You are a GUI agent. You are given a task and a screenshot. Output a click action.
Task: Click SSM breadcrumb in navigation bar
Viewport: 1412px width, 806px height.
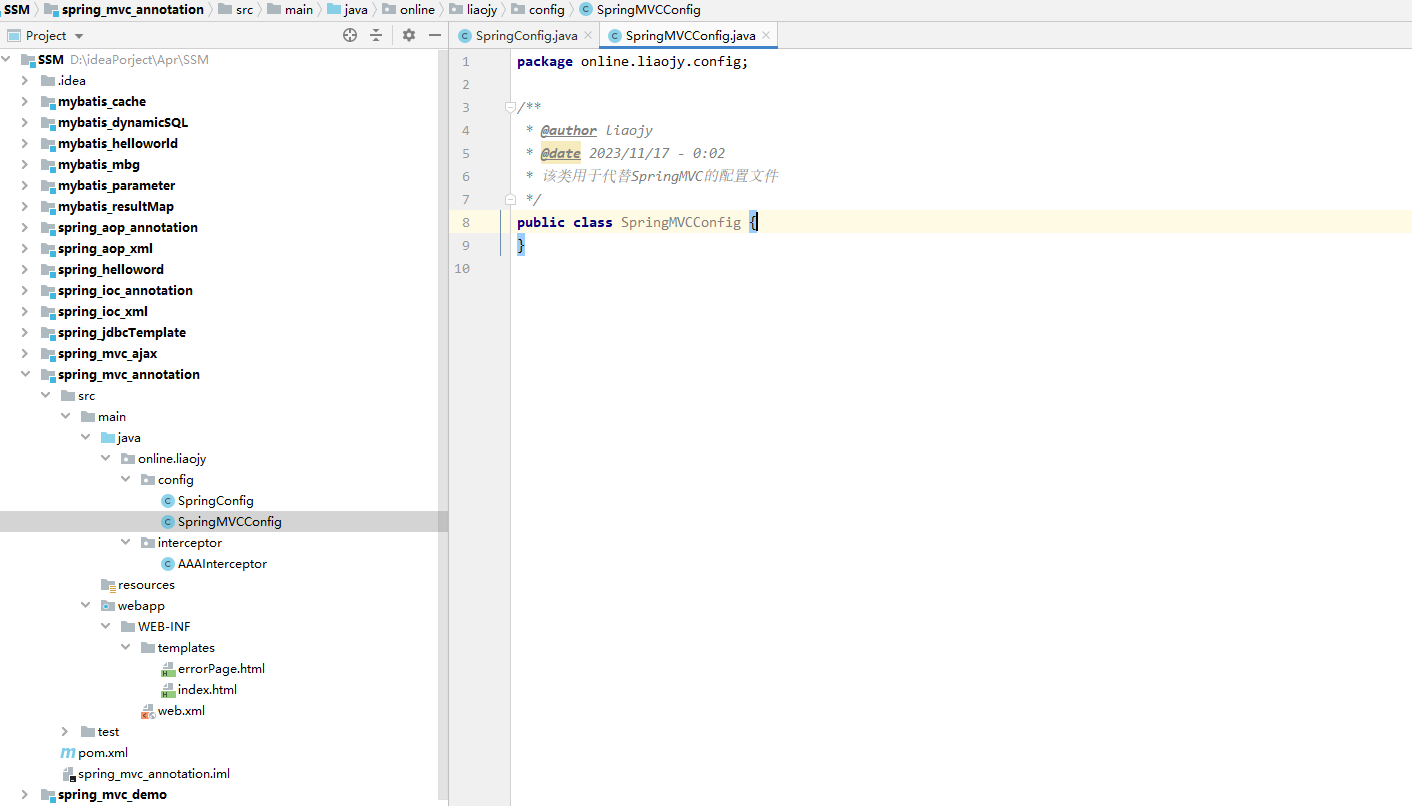pos(16,9)
